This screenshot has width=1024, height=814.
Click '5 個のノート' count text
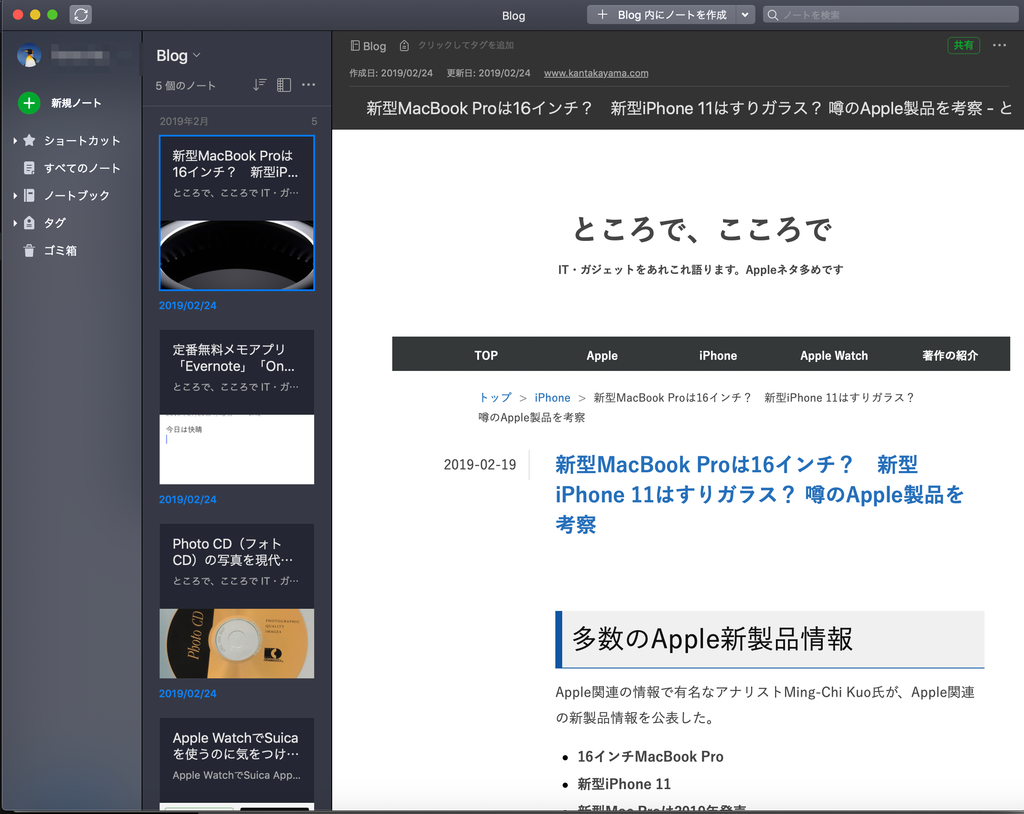point(185,86)
